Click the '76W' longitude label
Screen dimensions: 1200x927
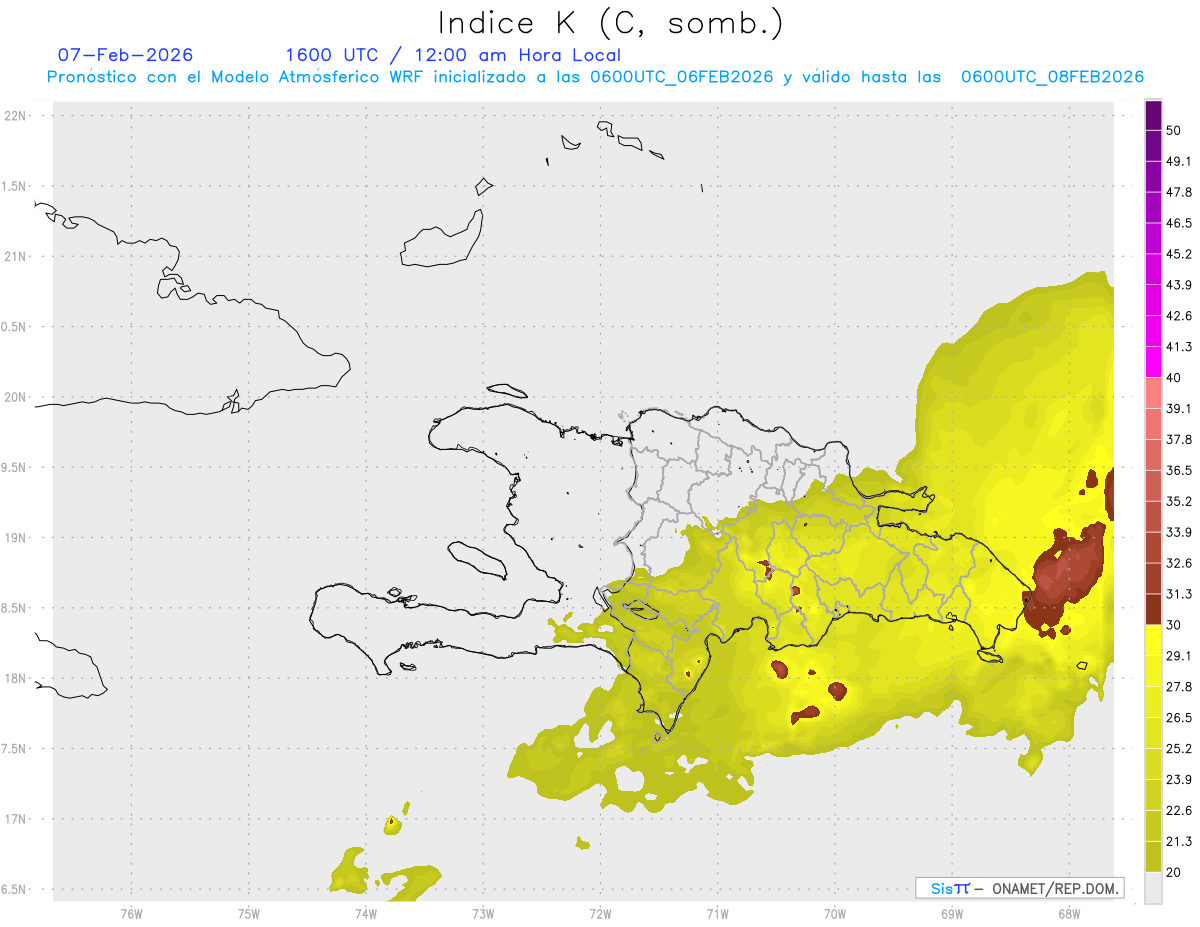pyautogui.click(x=131, y=913)
